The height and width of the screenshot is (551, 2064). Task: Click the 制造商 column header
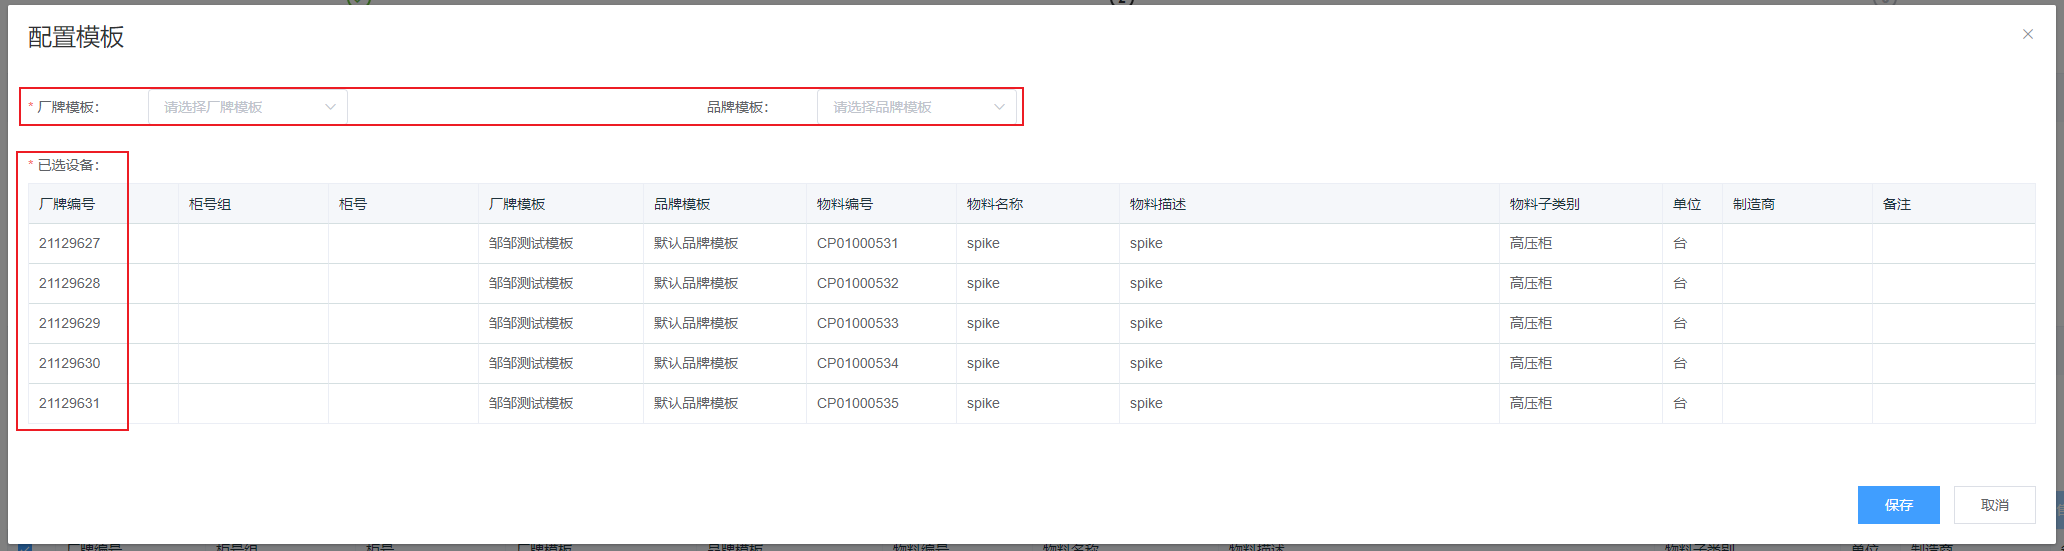tap(1754, 204)
